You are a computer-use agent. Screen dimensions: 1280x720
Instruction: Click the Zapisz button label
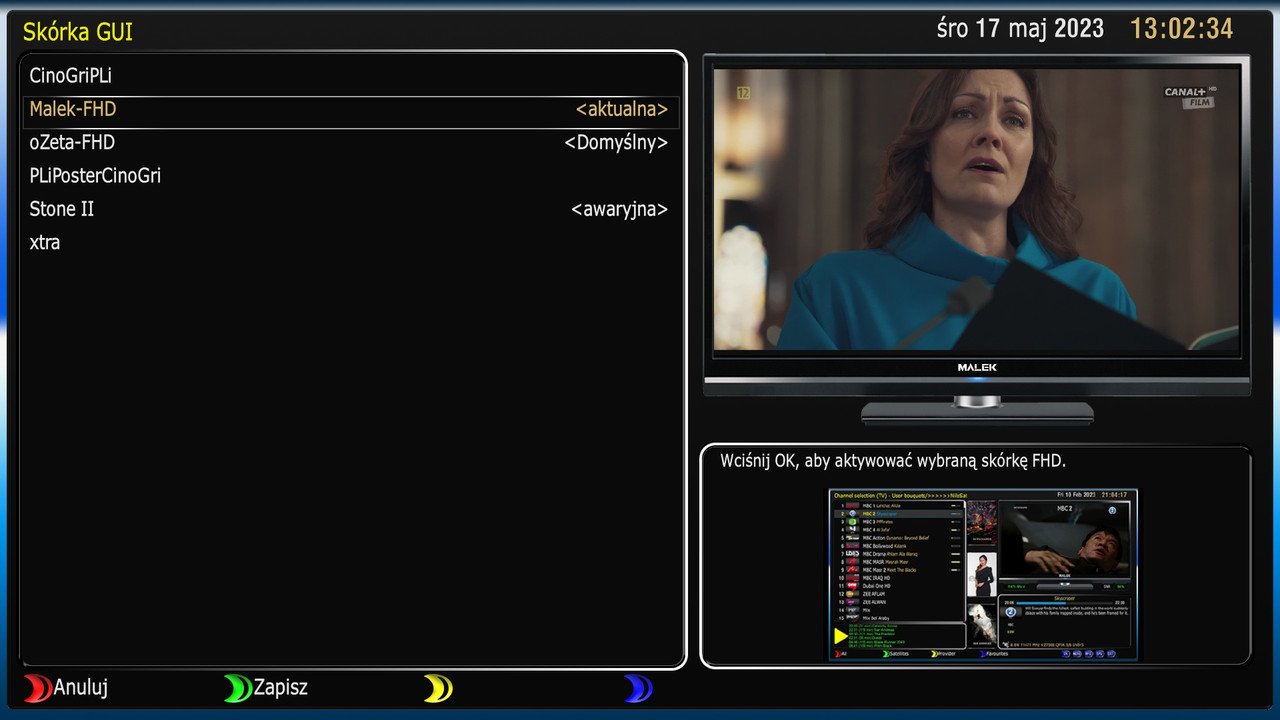tap(281, 688)
